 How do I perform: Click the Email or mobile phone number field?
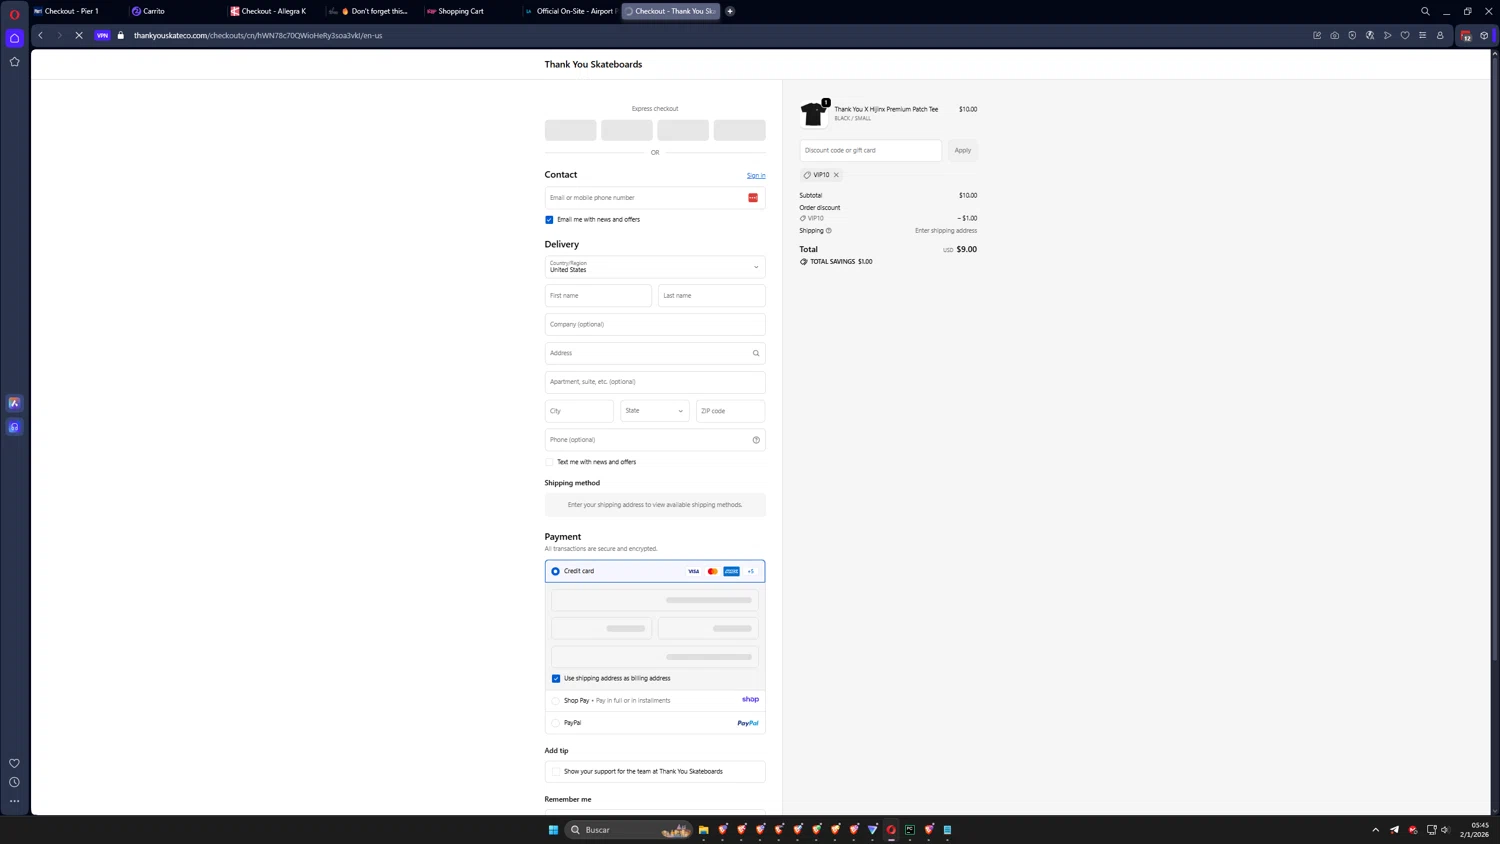(x=655, y=198)
